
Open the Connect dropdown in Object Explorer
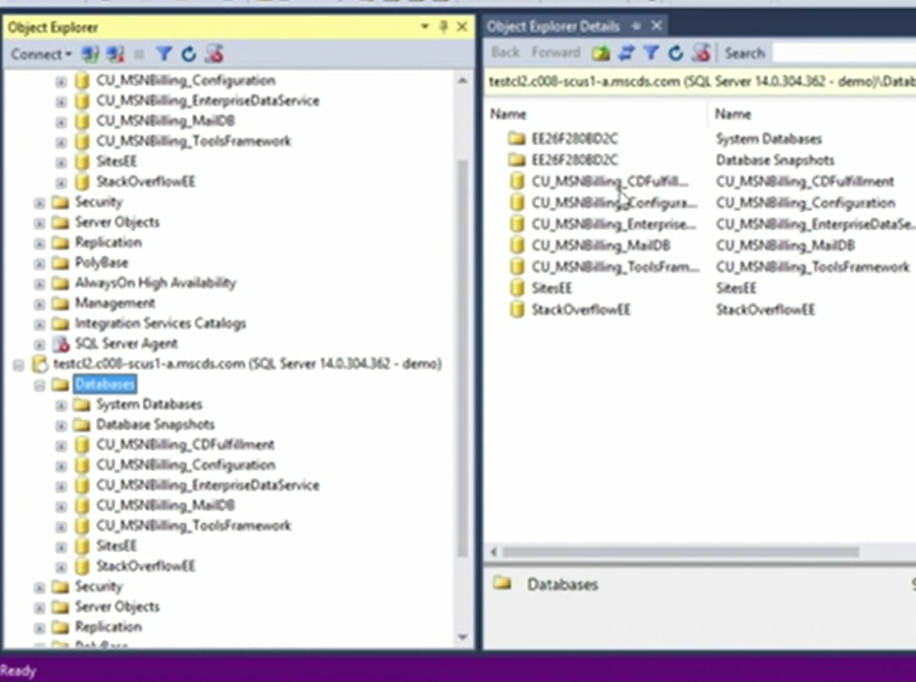41,54
